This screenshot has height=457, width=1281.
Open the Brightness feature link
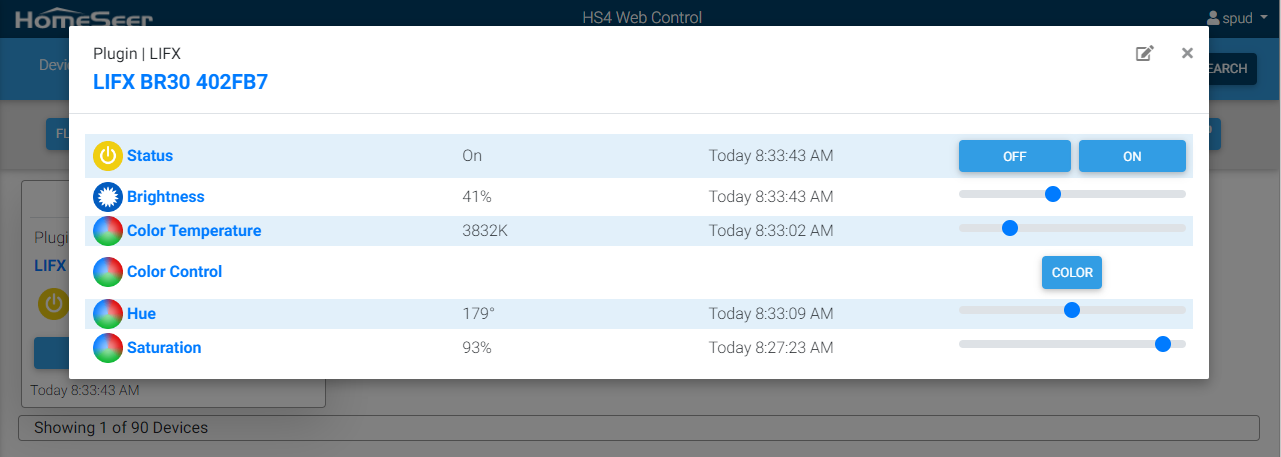[165, 197]
